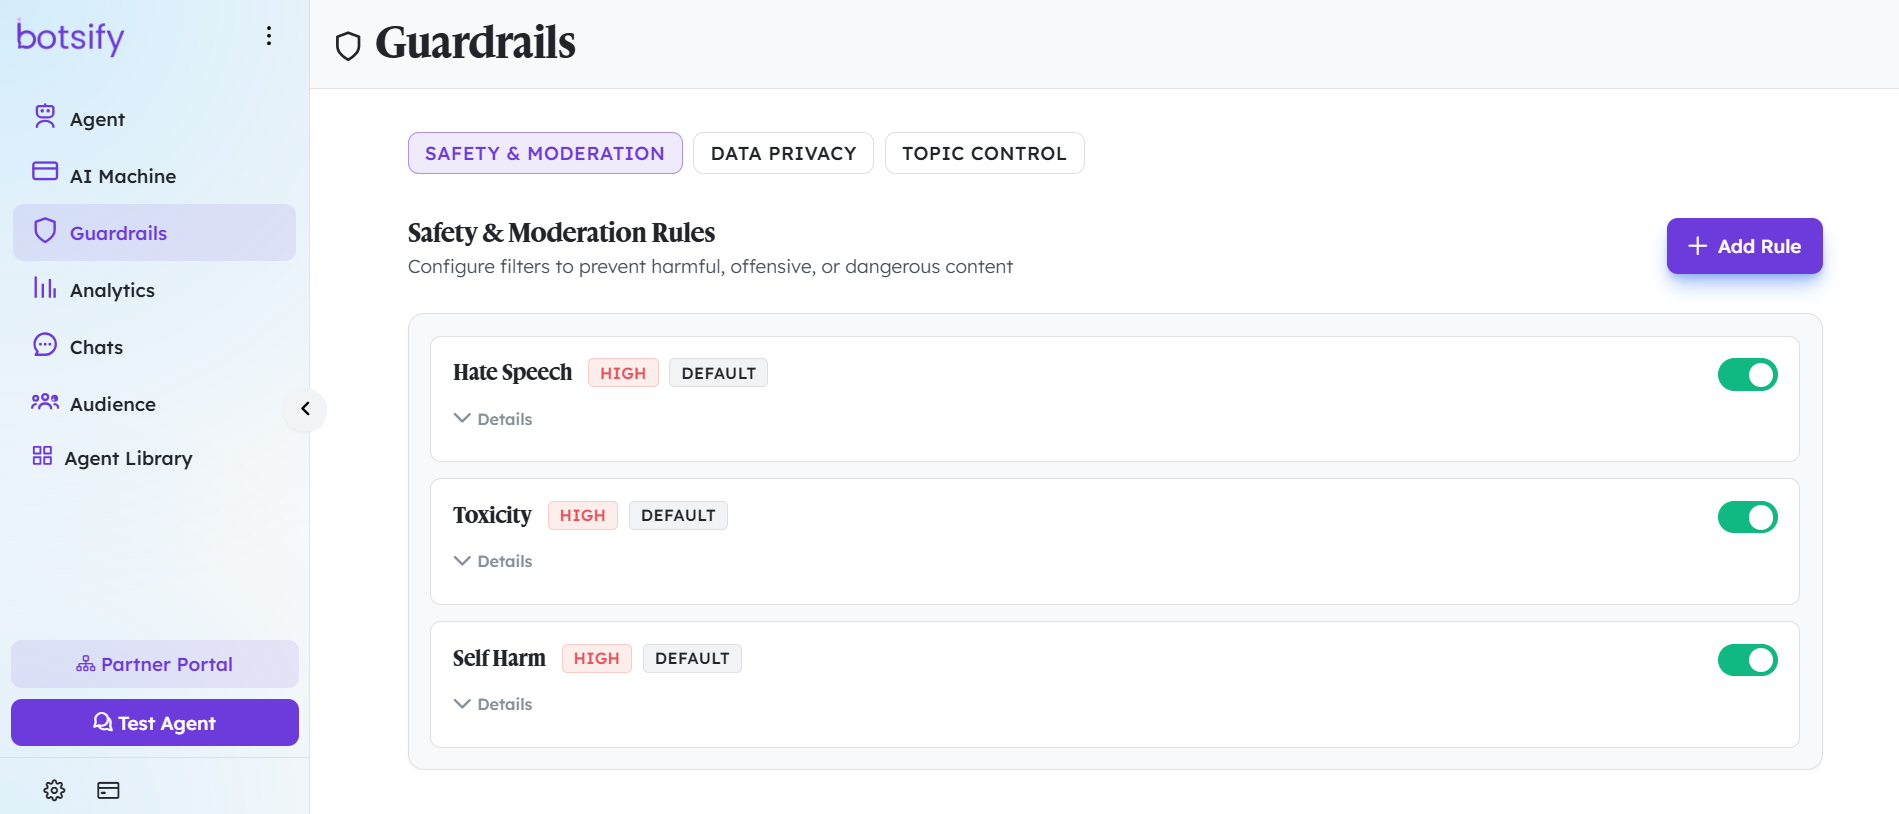The width and height of the screenshot is (1899, 814).
Task: Launch the Test Agent button
Action: [155, 723]
